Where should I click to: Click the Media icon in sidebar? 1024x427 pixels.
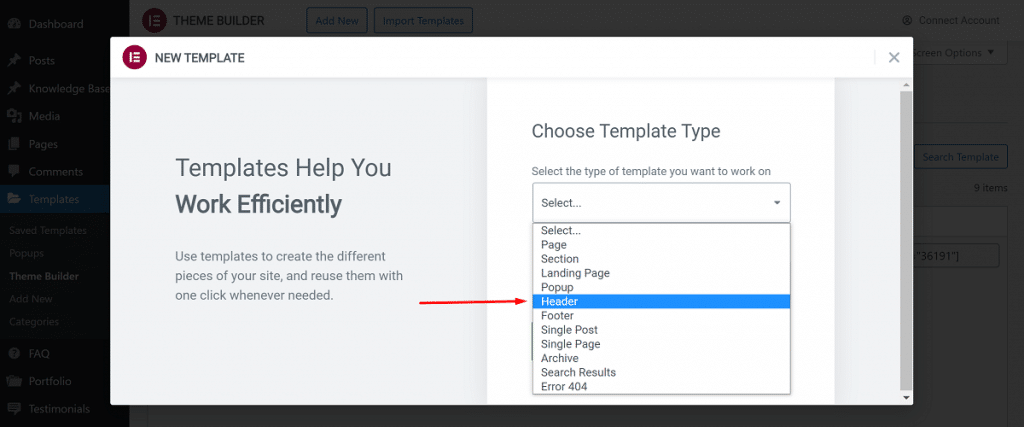pyautogui.click(x=14, y=116)
